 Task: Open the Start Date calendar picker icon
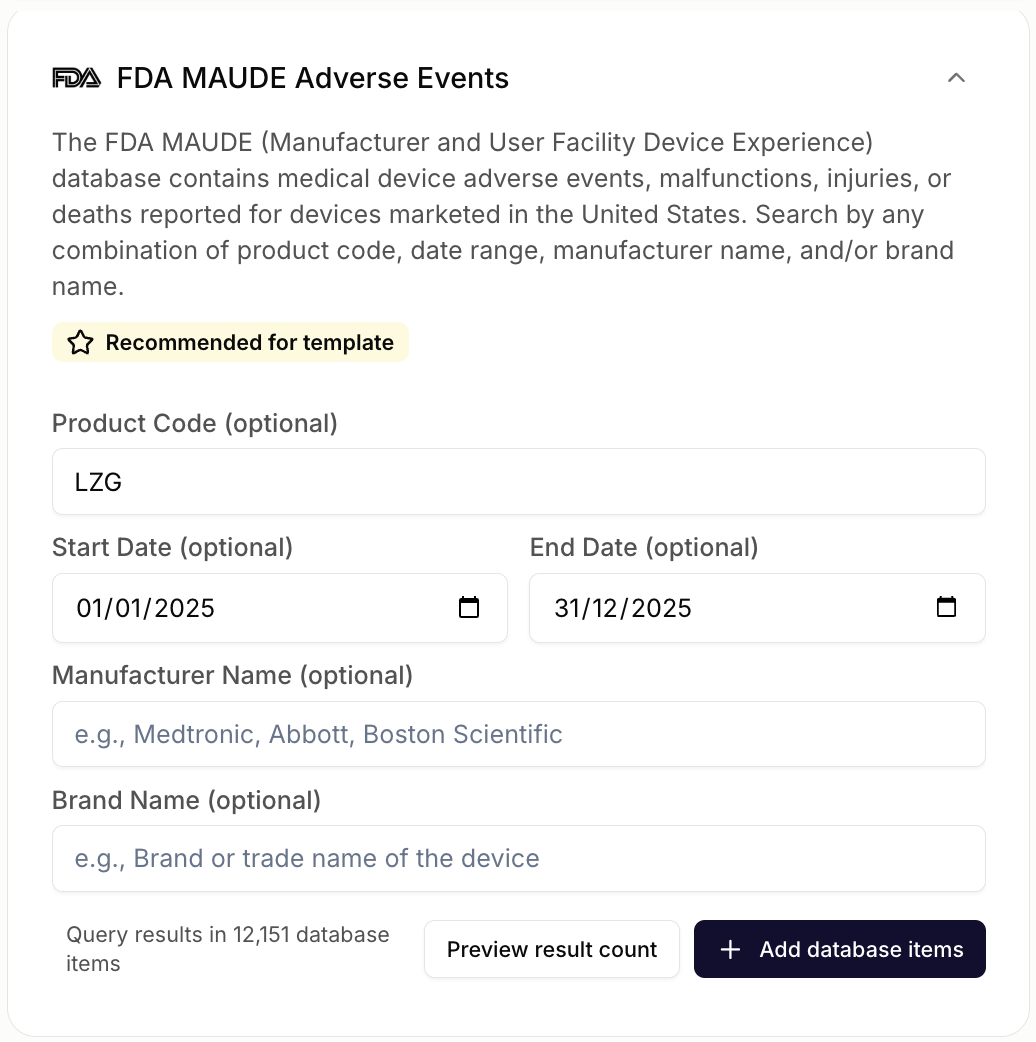(469, 607)
